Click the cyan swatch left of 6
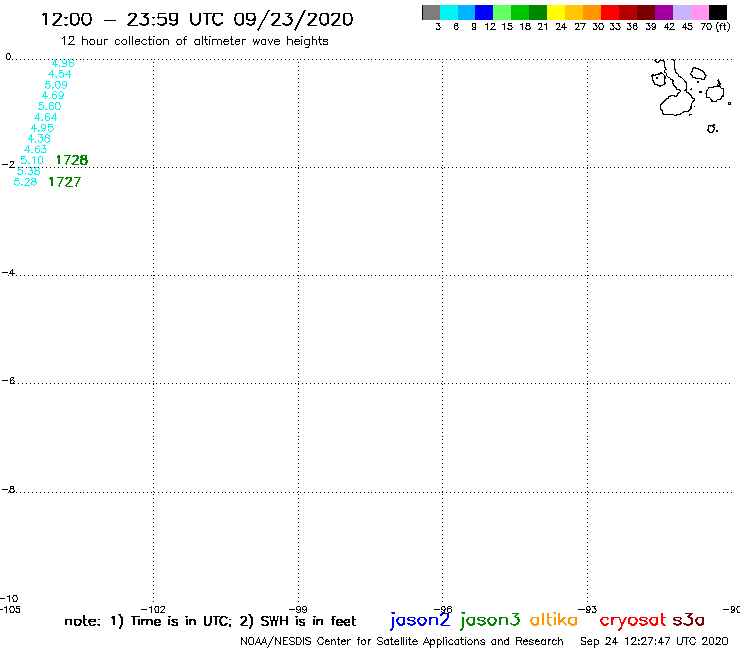This screenshot has height=650, width=740. [x=449, y=12]
